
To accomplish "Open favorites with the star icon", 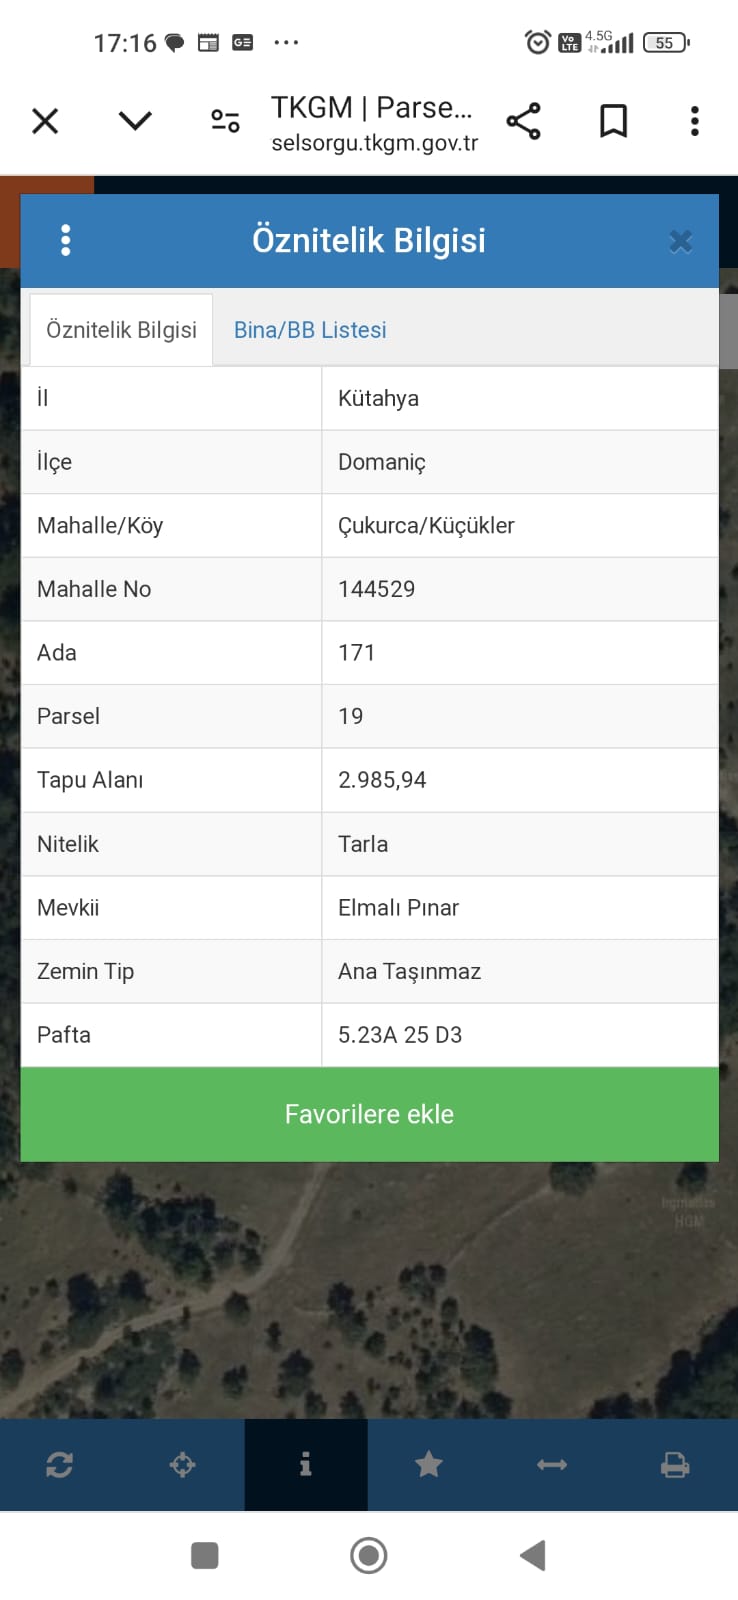I will pyautogui.click(x=429, y=1465).
